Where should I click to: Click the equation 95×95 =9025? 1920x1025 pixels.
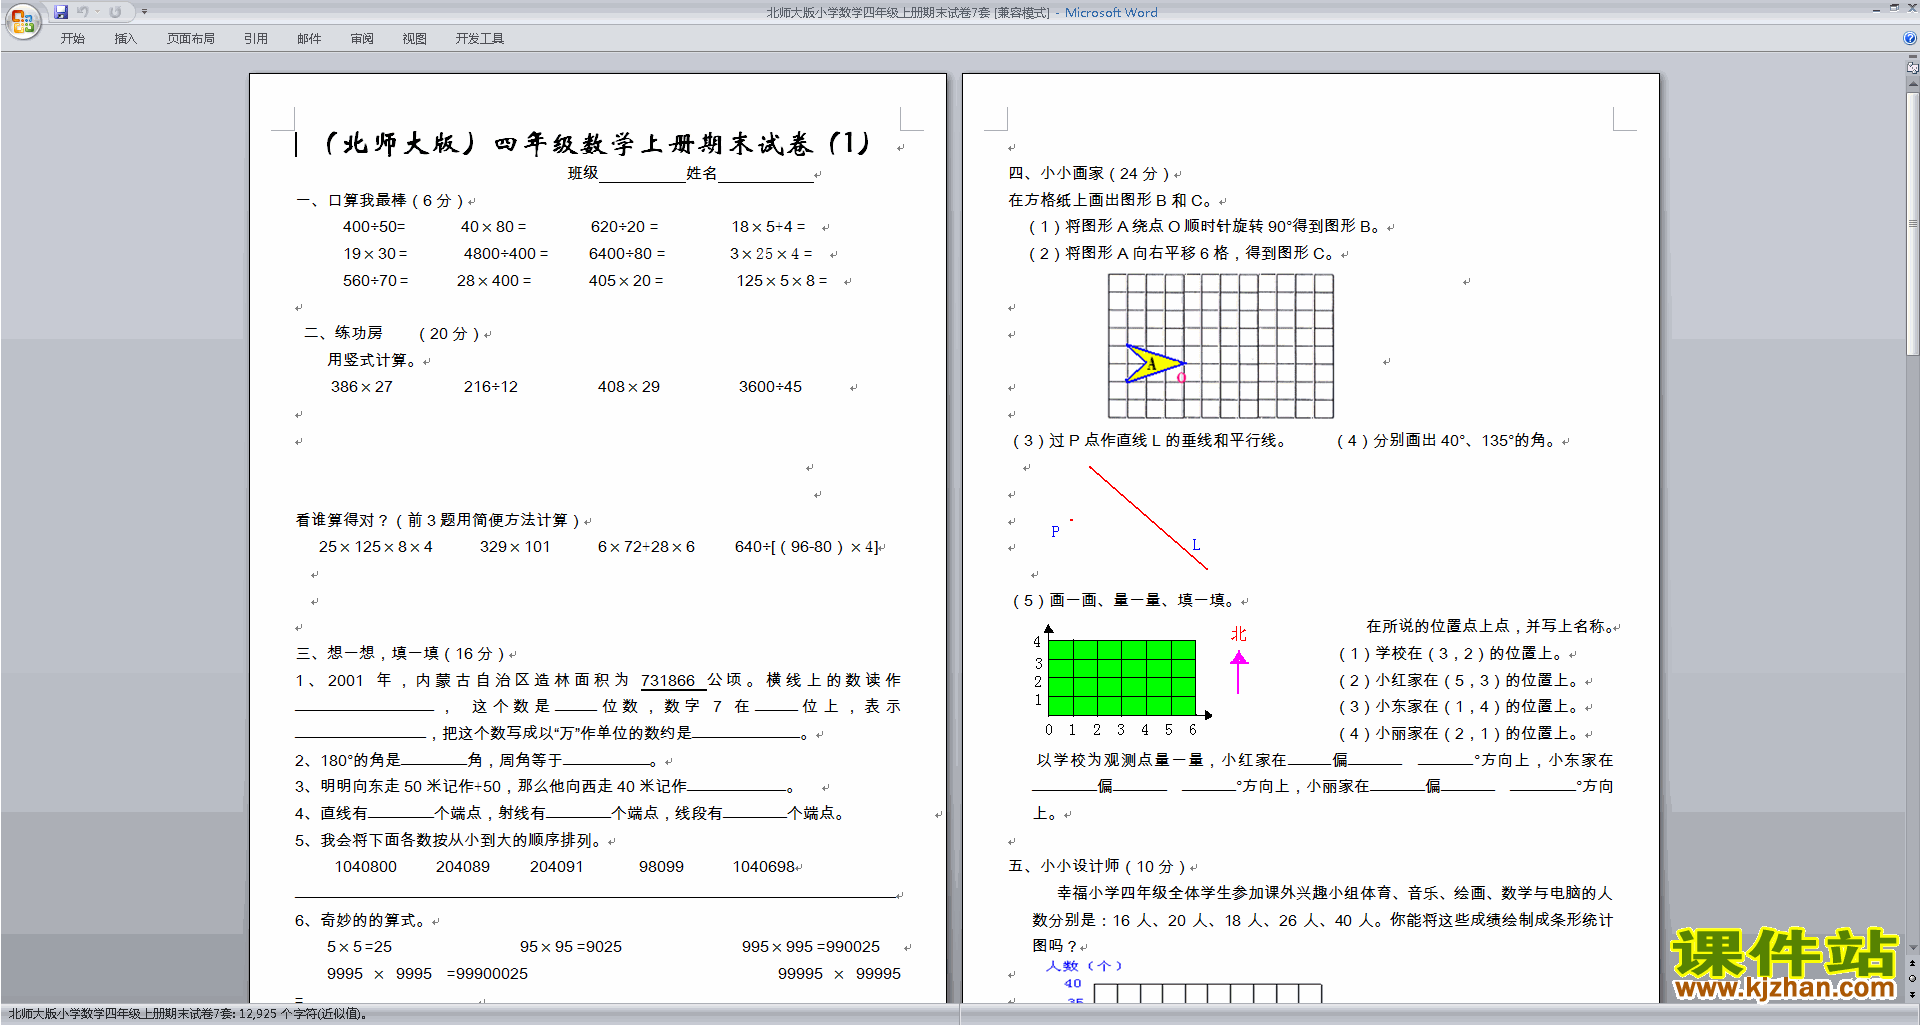coord(571,947)
